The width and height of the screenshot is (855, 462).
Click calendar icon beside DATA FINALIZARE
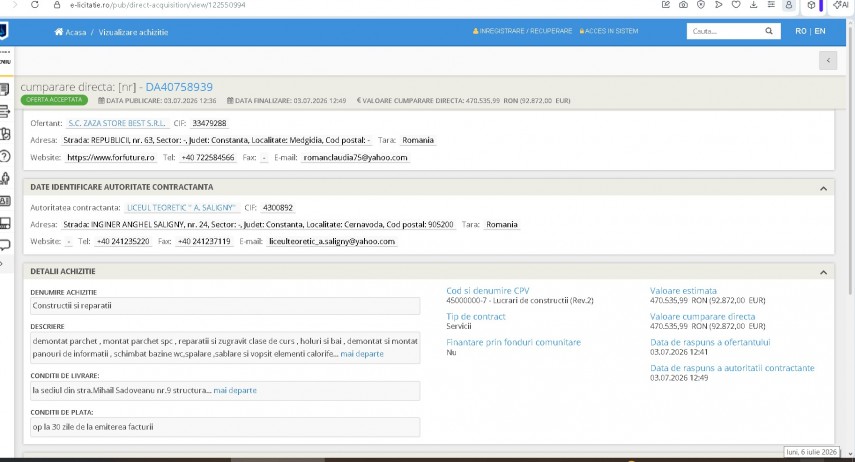click(x=230, y=100)
